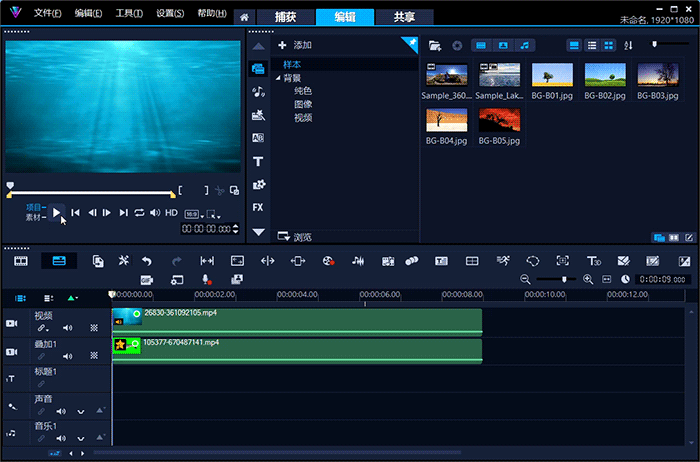700x462 pixels.
Task: Click the import media files folder icon
Action: pyautogui.click(x=434, y=45)
